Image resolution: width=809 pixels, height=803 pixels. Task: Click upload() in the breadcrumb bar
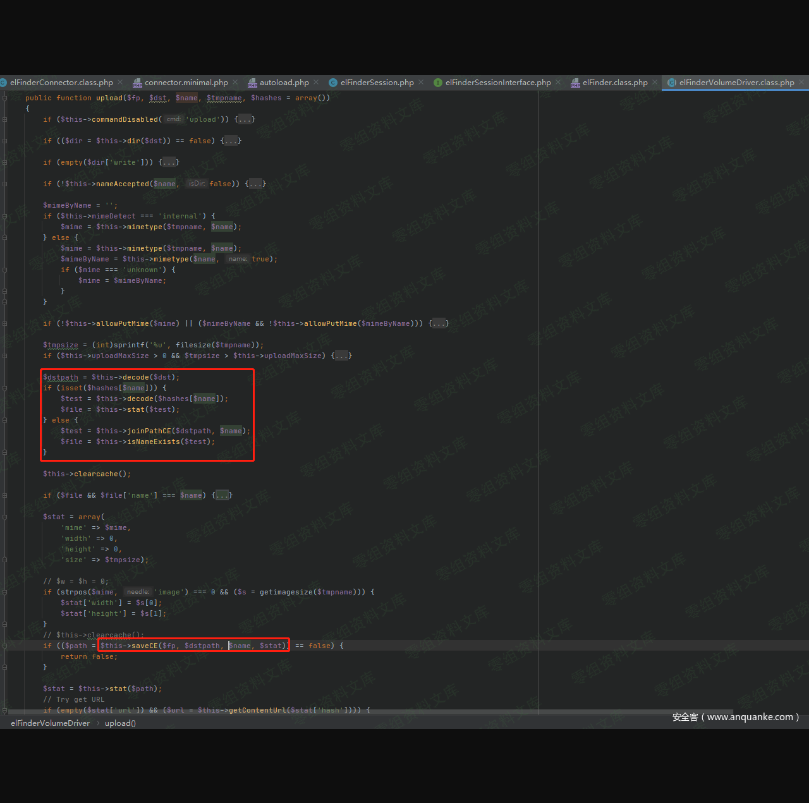pyautogui.click(x=120, y=722)
